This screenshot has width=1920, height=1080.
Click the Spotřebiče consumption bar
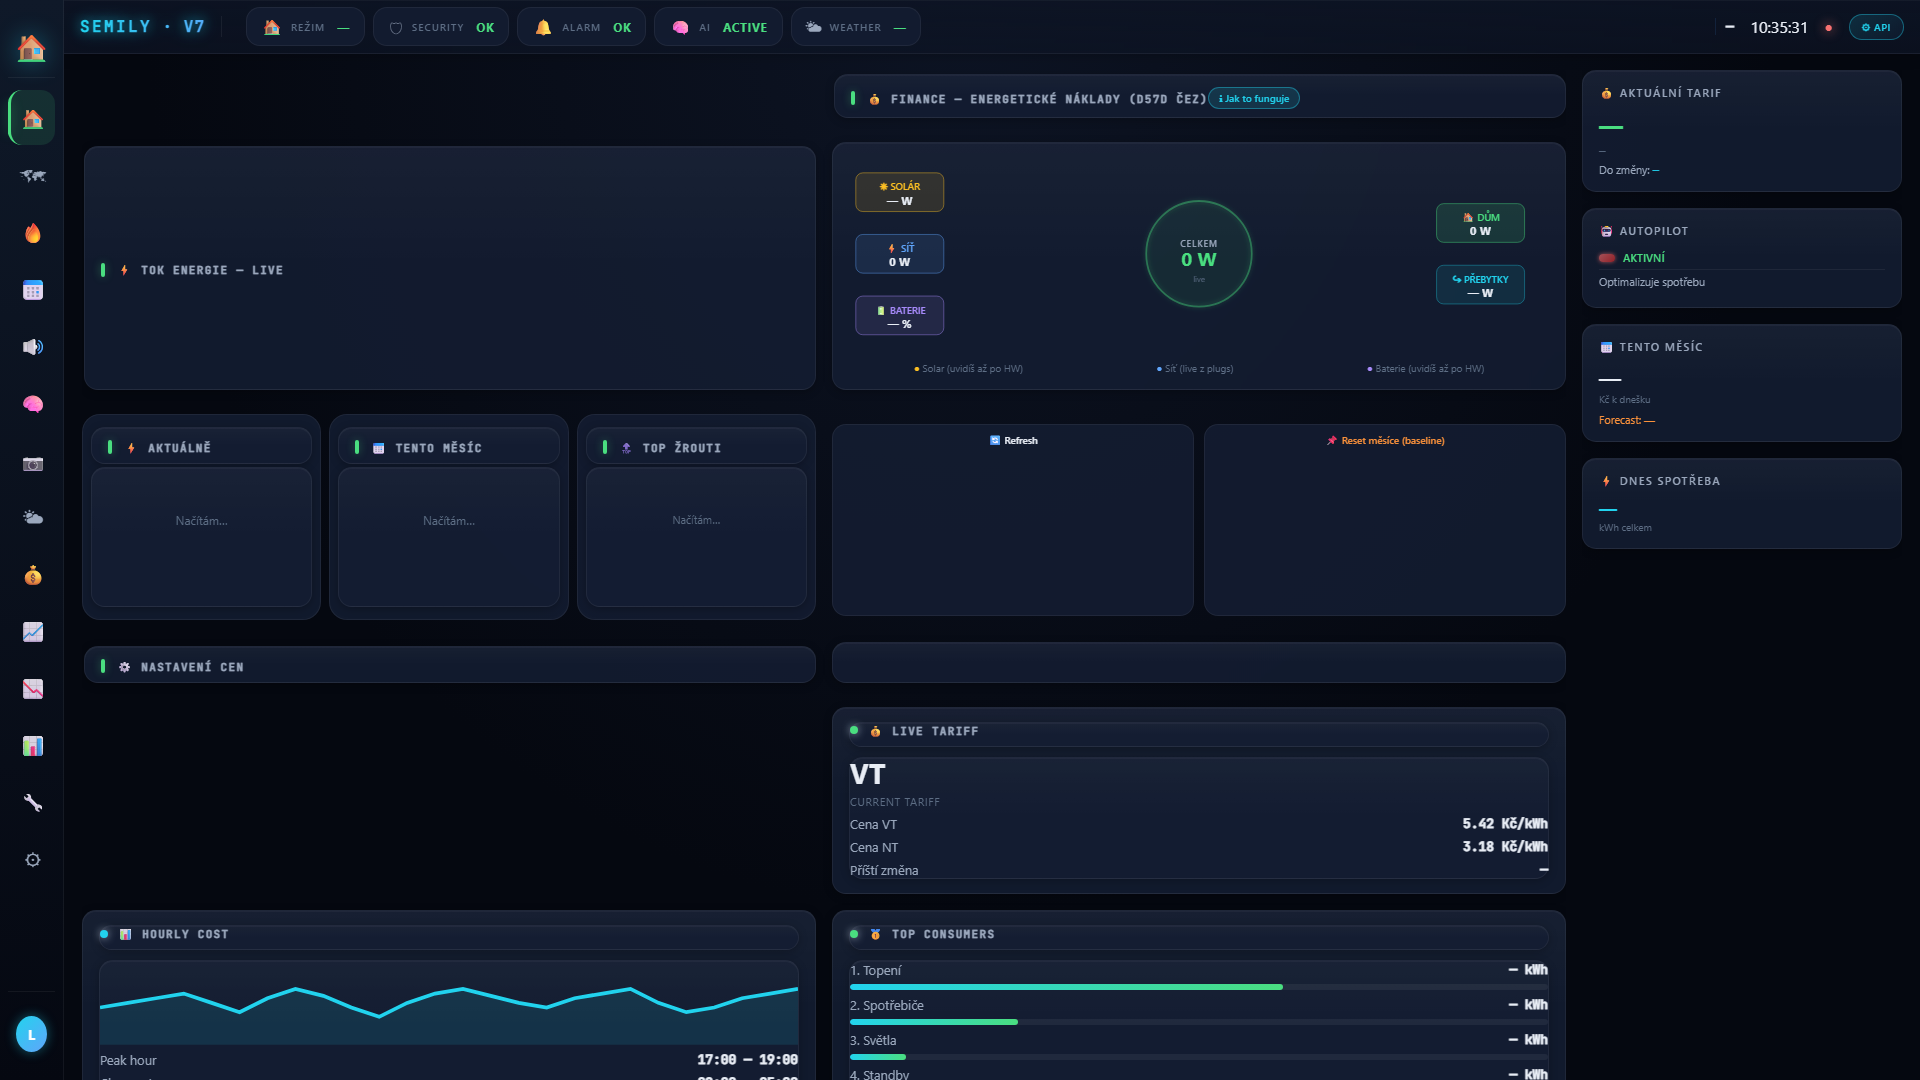coord(1198,1022)
